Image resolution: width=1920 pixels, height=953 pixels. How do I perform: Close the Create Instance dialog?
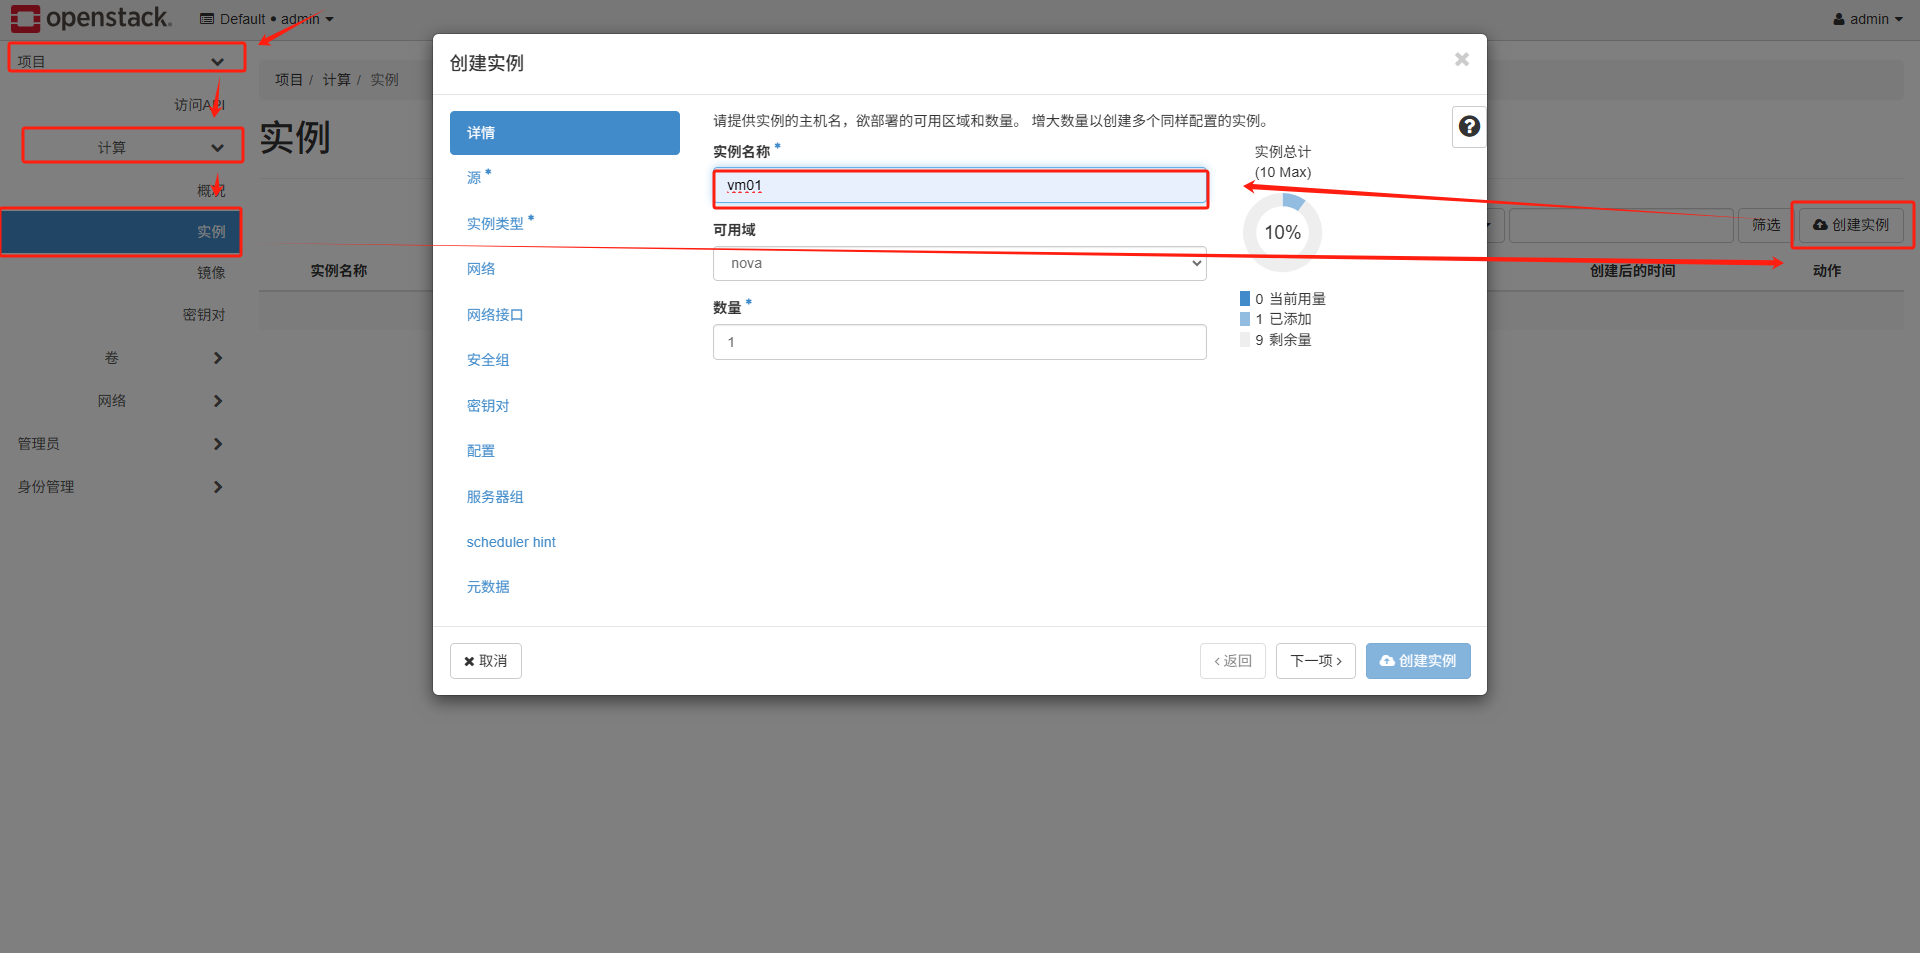[x=1462, y=60]
